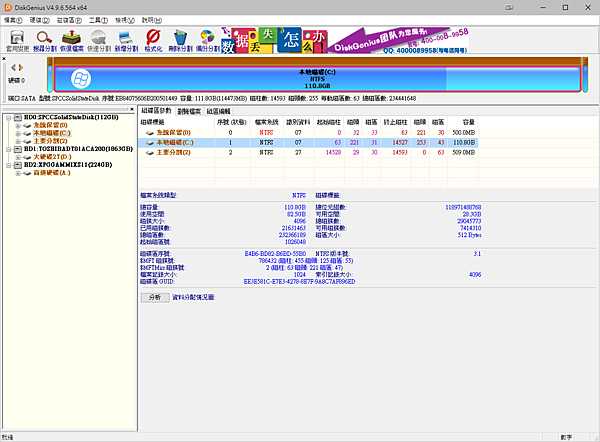Go to previous disk with left arrow
600x442 pixels.
tap(7, 70)
